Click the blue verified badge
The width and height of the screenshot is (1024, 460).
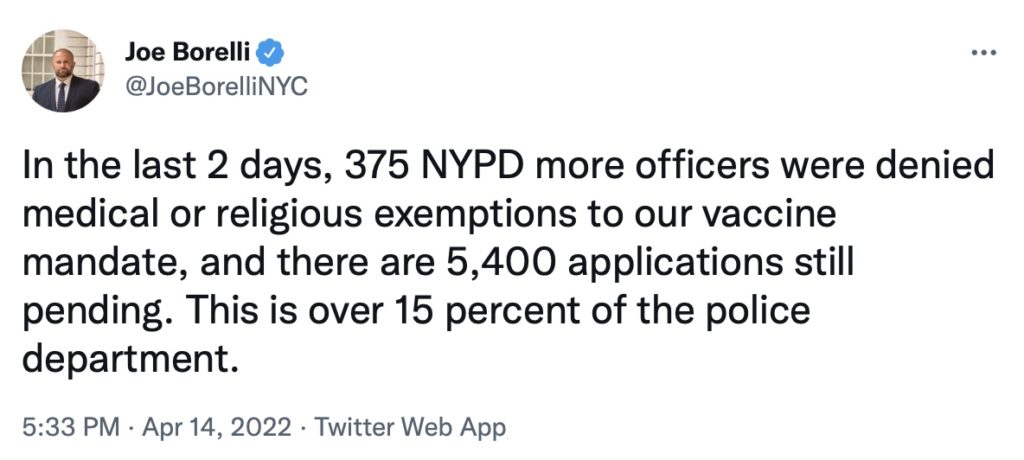pos(269,53)
